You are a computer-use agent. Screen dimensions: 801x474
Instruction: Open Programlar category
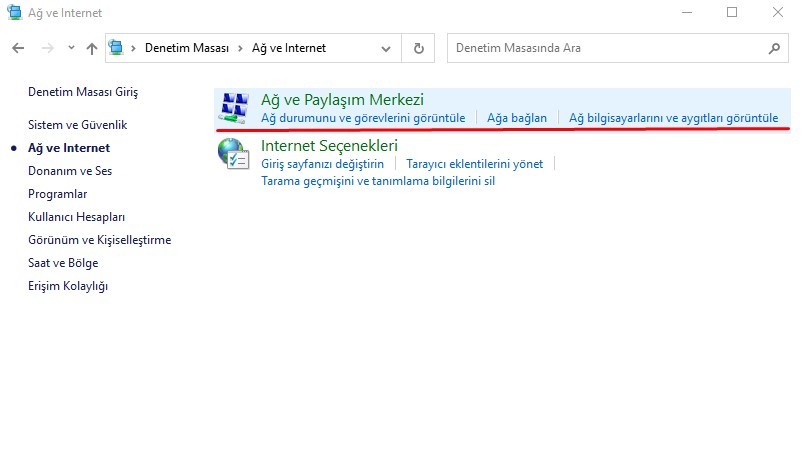click(58, 194)
